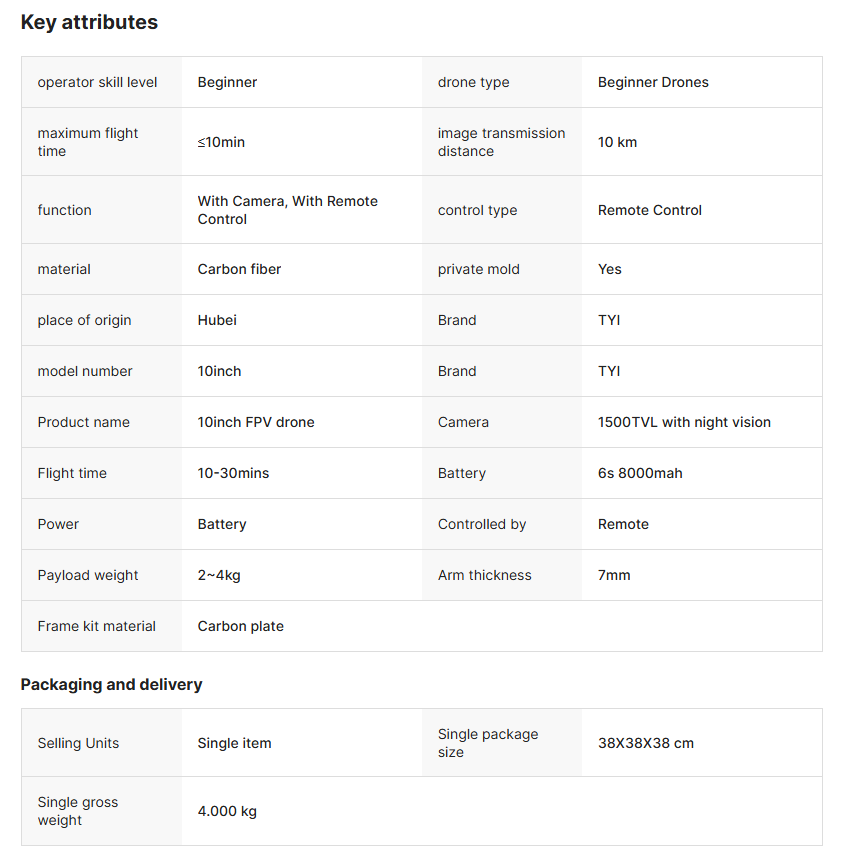Click the 6s 8000mah battery value
The image size is (850, 863).
pos(640,473)
